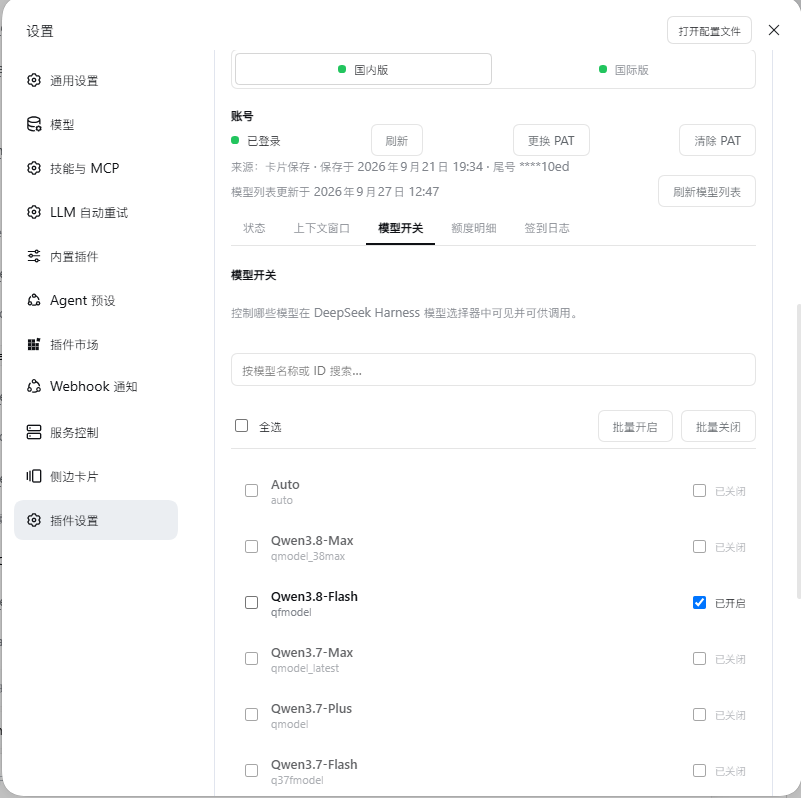
Task: Click the gear icon beside LLM 自动重试
Action: 34,212
